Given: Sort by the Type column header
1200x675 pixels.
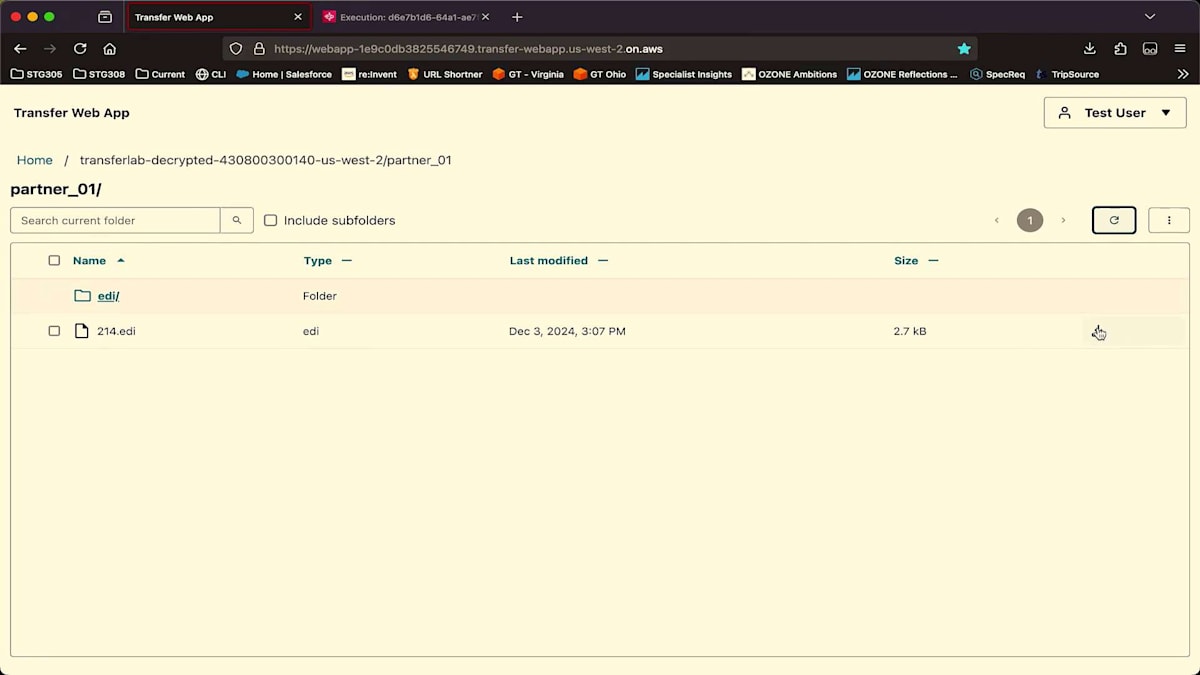Looking at the screenshot, I should click(317, 260).
